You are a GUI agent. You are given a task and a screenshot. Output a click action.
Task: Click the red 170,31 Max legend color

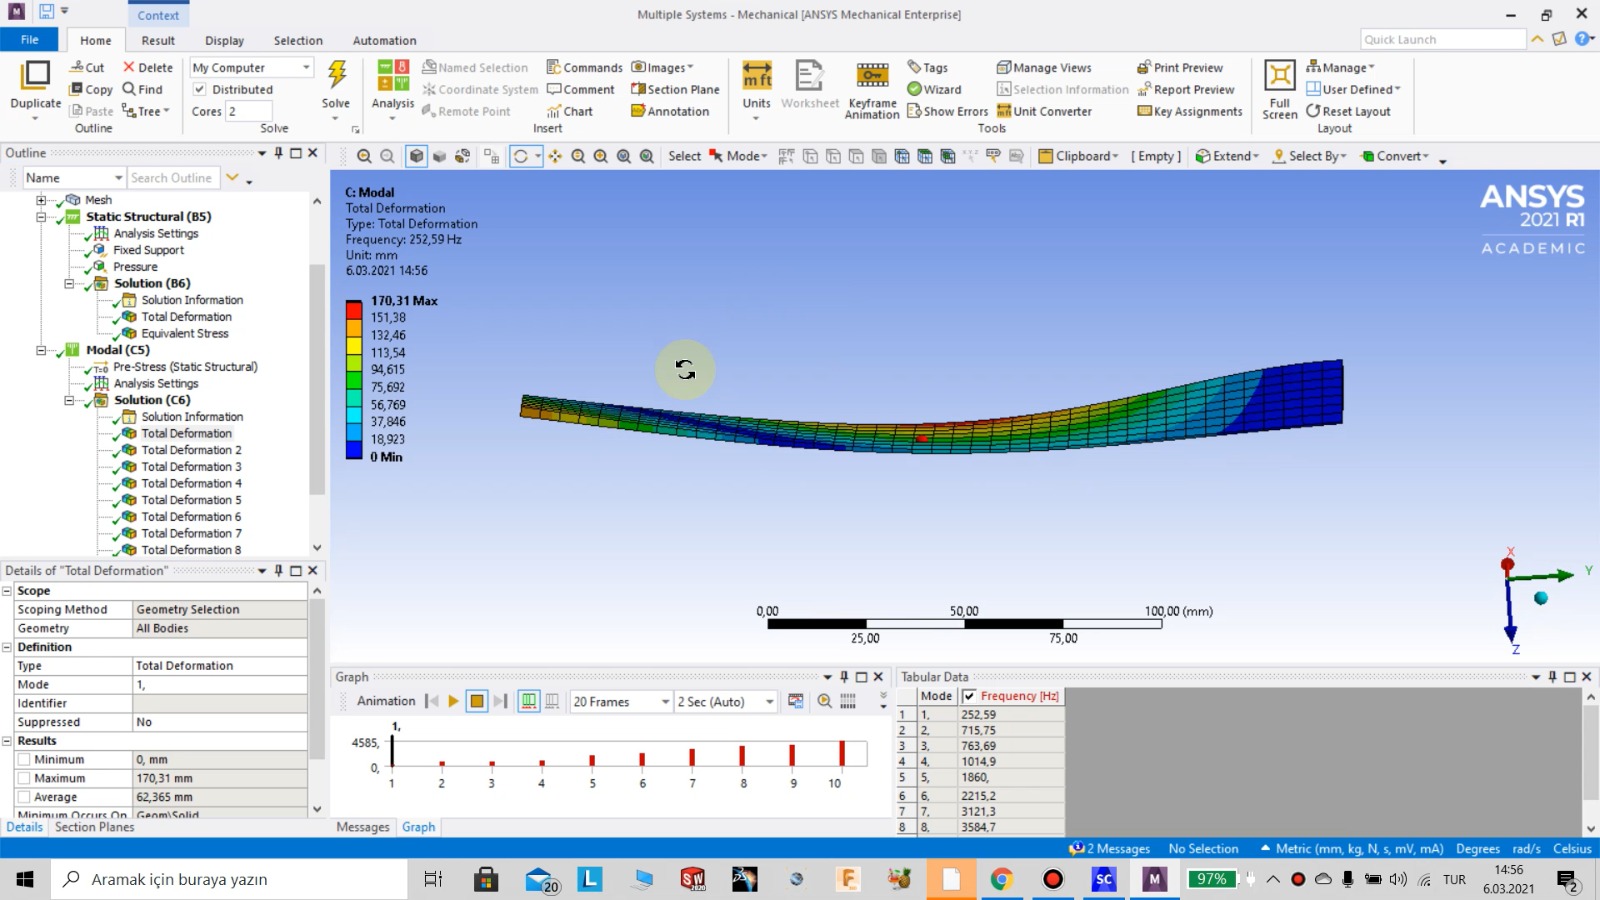click(x=354, y=309)
